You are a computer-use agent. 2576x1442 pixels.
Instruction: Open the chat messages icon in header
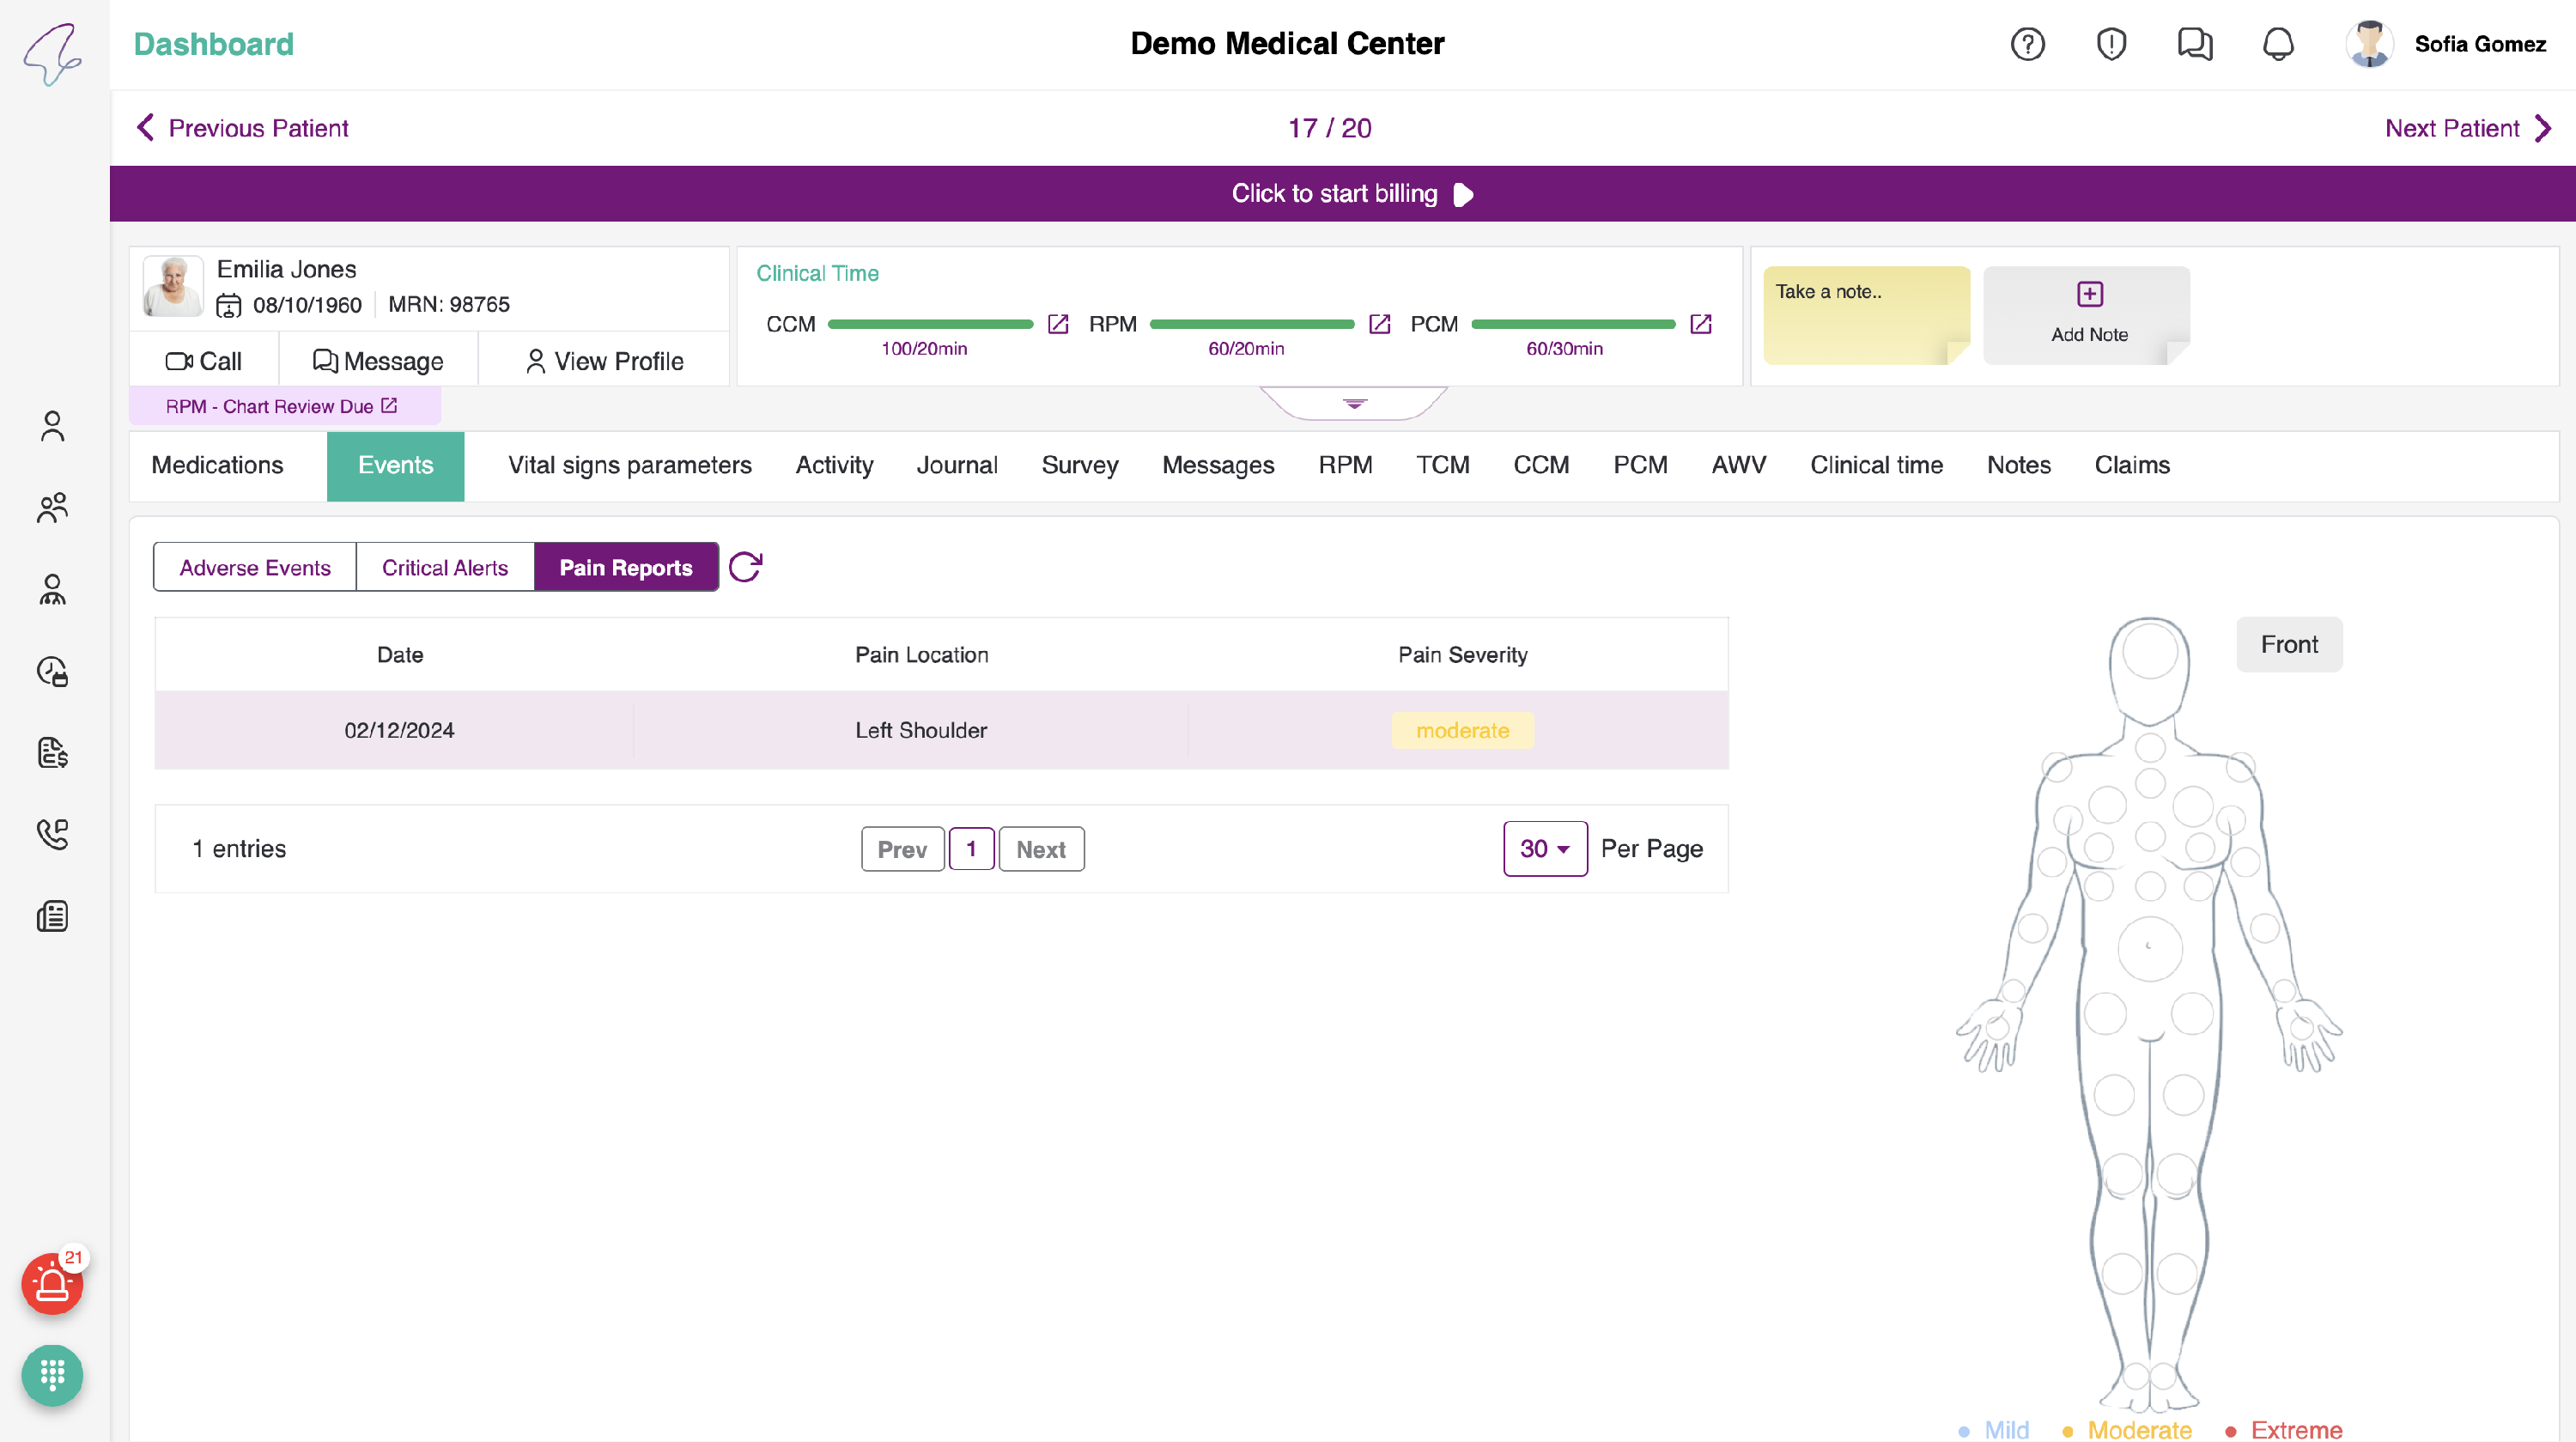pos(2194,44)
